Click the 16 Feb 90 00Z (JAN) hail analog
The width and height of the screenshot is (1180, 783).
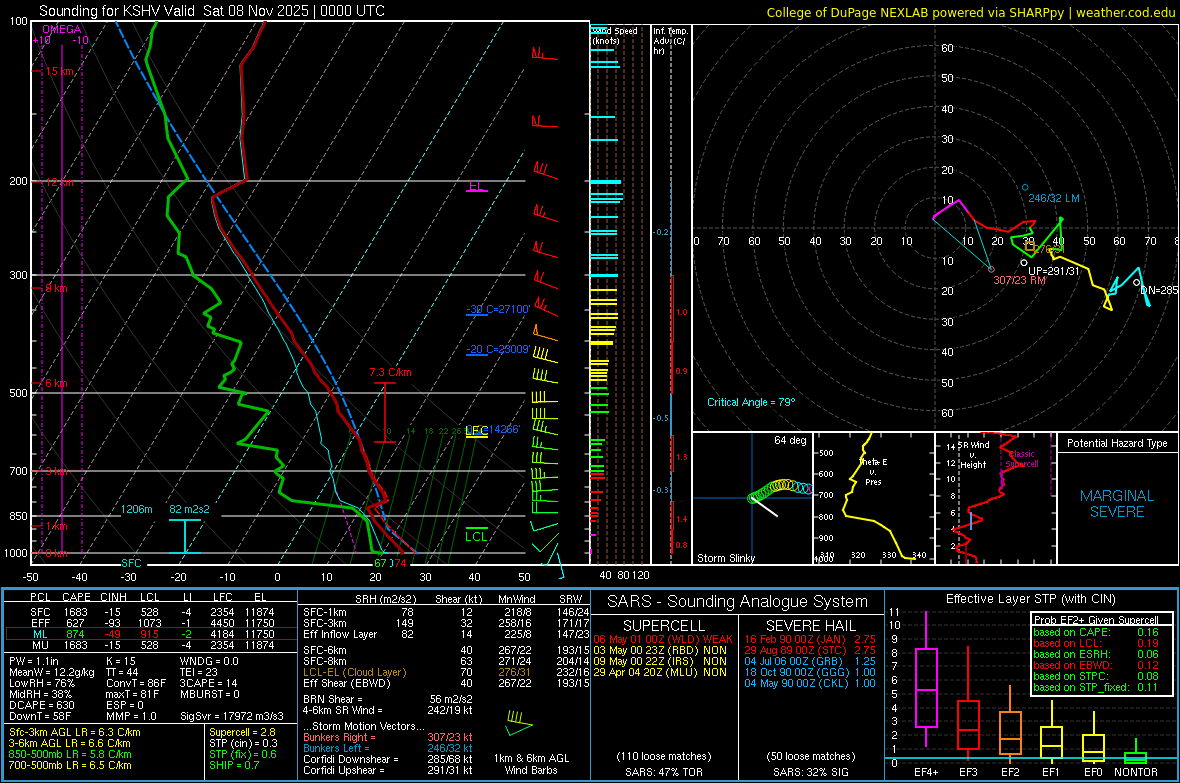810,639
